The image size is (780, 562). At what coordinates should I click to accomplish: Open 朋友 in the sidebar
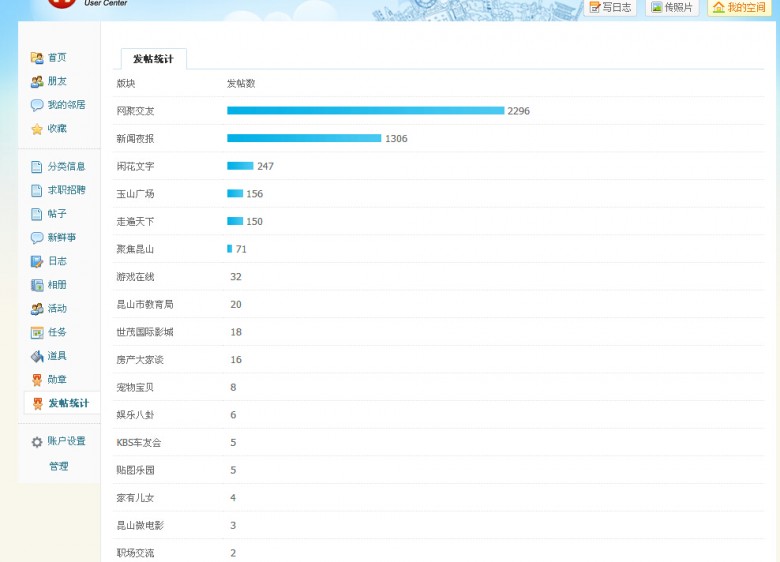click(57, 81)
